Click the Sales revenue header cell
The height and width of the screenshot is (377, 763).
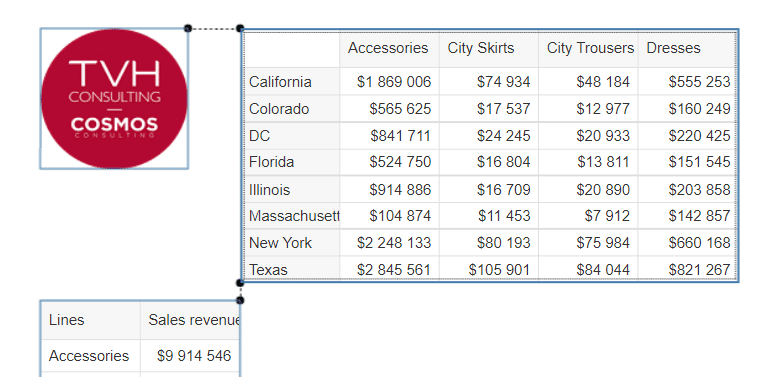(190, 320)
